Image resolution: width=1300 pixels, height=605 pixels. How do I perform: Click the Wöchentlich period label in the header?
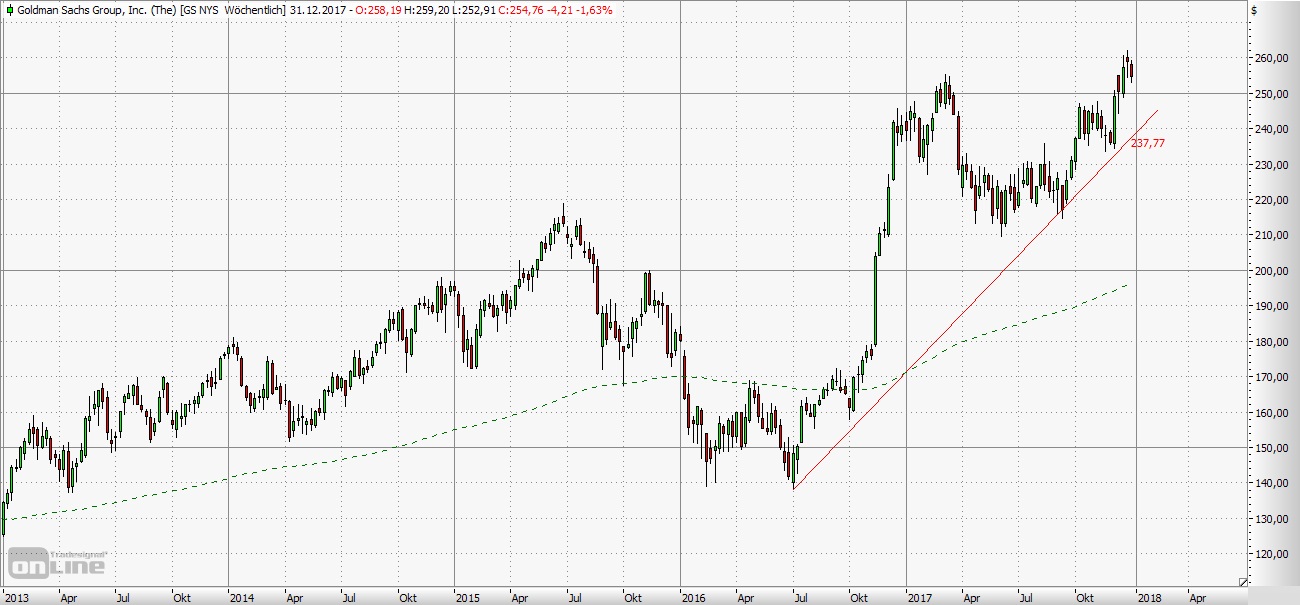[x=256, y=9]
